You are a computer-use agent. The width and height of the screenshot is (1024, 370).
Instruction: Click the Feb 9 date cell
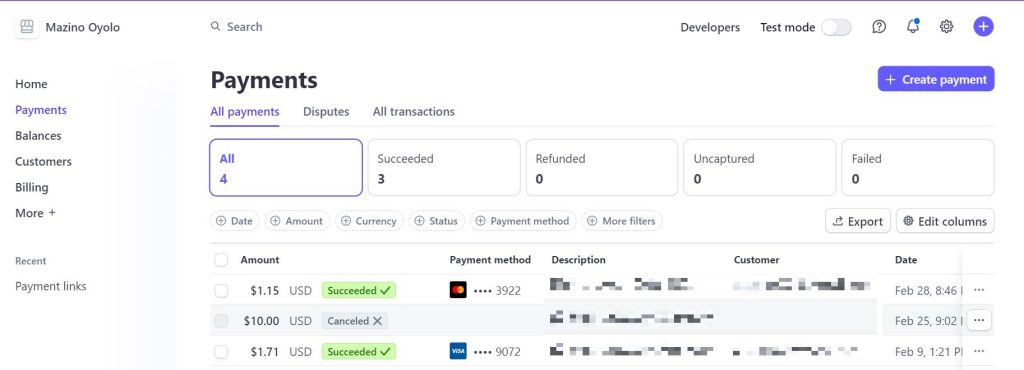928,352
